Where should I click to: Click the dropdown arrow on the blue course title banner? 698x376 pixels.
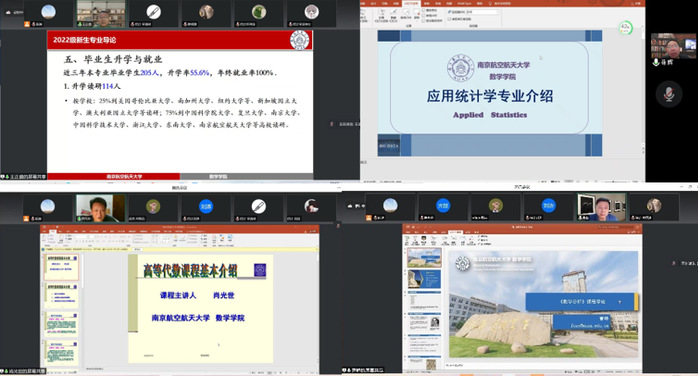(x=620, y=302)
